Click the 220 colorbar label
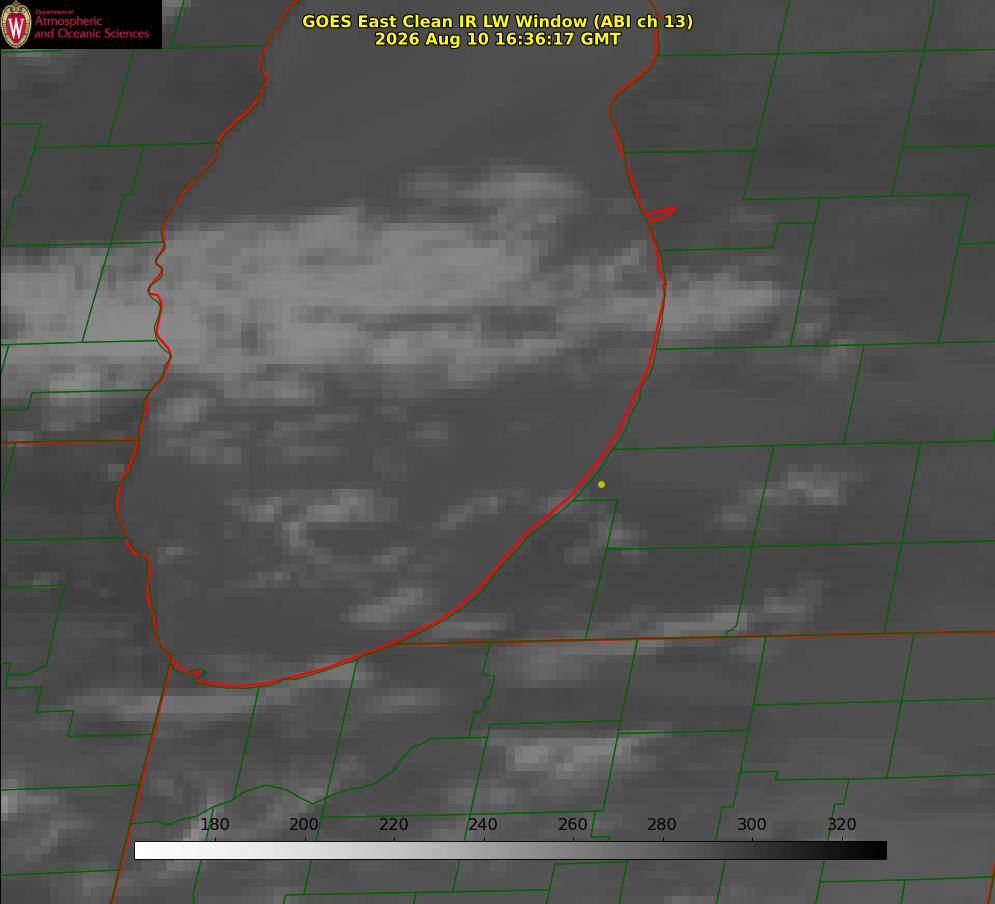 (393, 824)
